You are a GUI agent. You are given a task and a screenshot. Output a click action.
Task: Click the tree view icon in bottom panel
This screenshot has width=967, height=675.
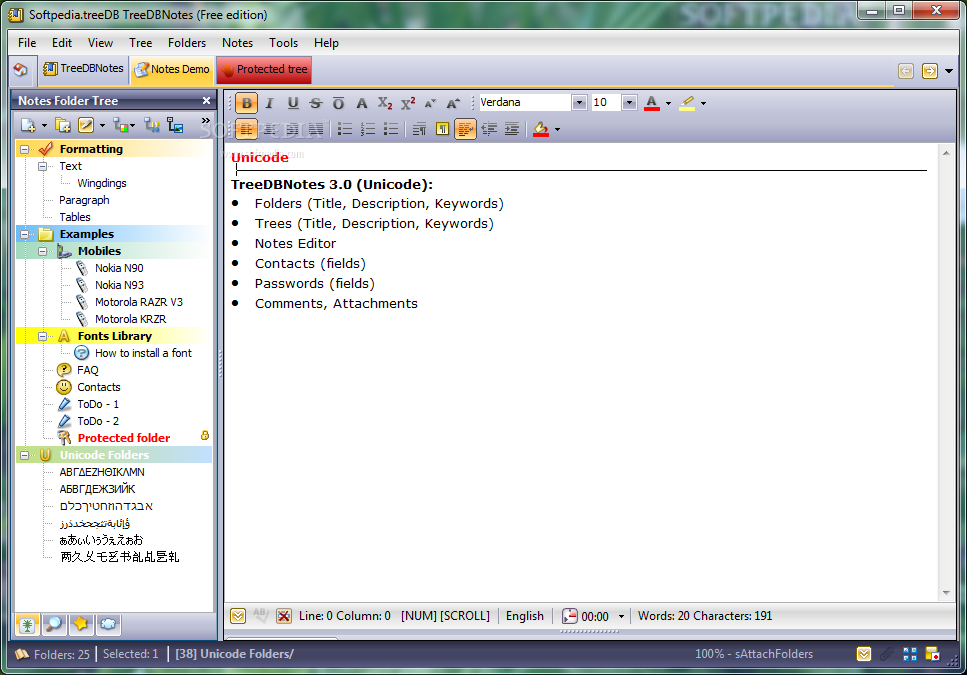[x=27, y=624]
